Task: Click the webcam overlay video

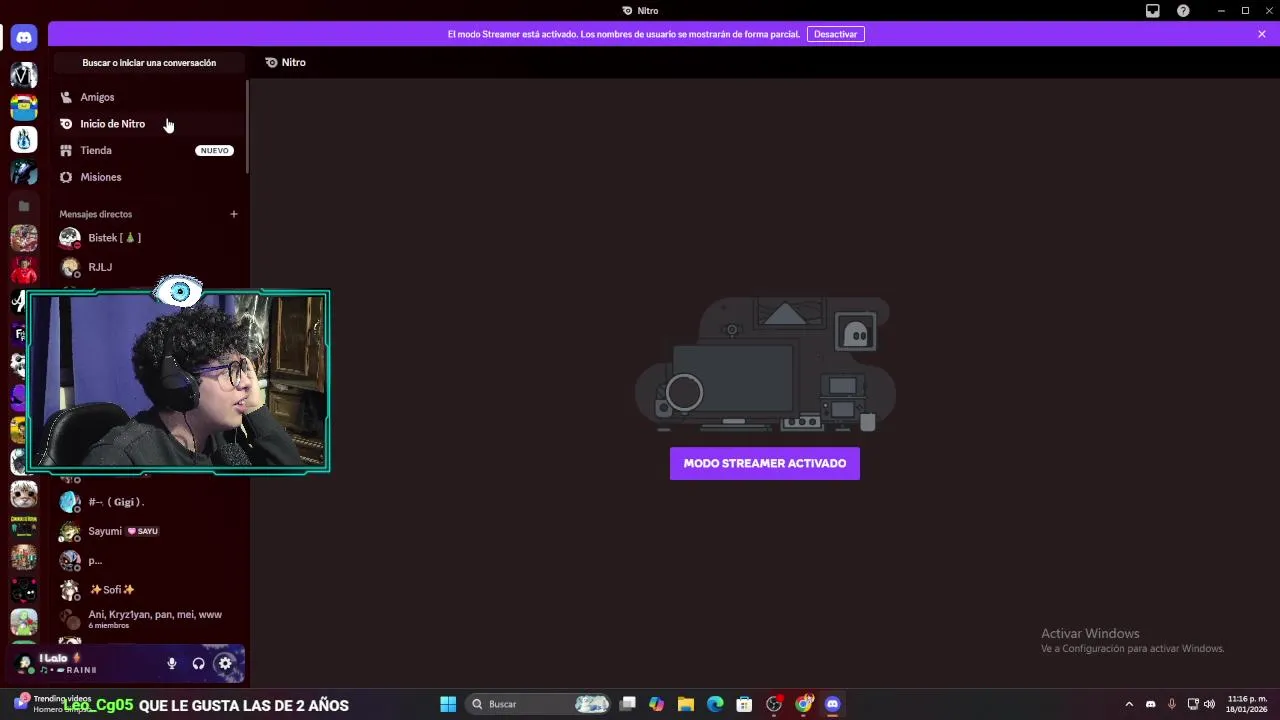Action: point(178,381)
